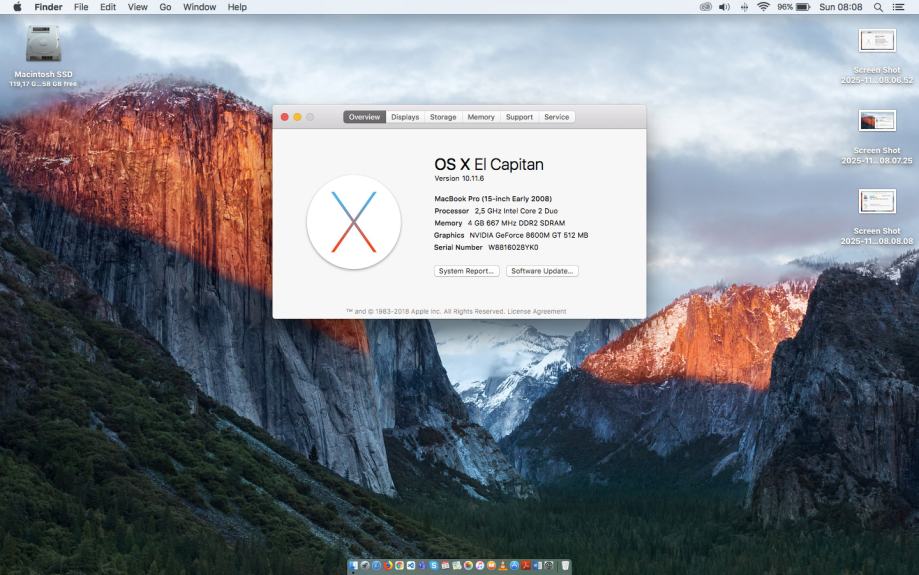Screen dimensions: 919x575
Task: Open Finder from the dock
Action: 353,566
